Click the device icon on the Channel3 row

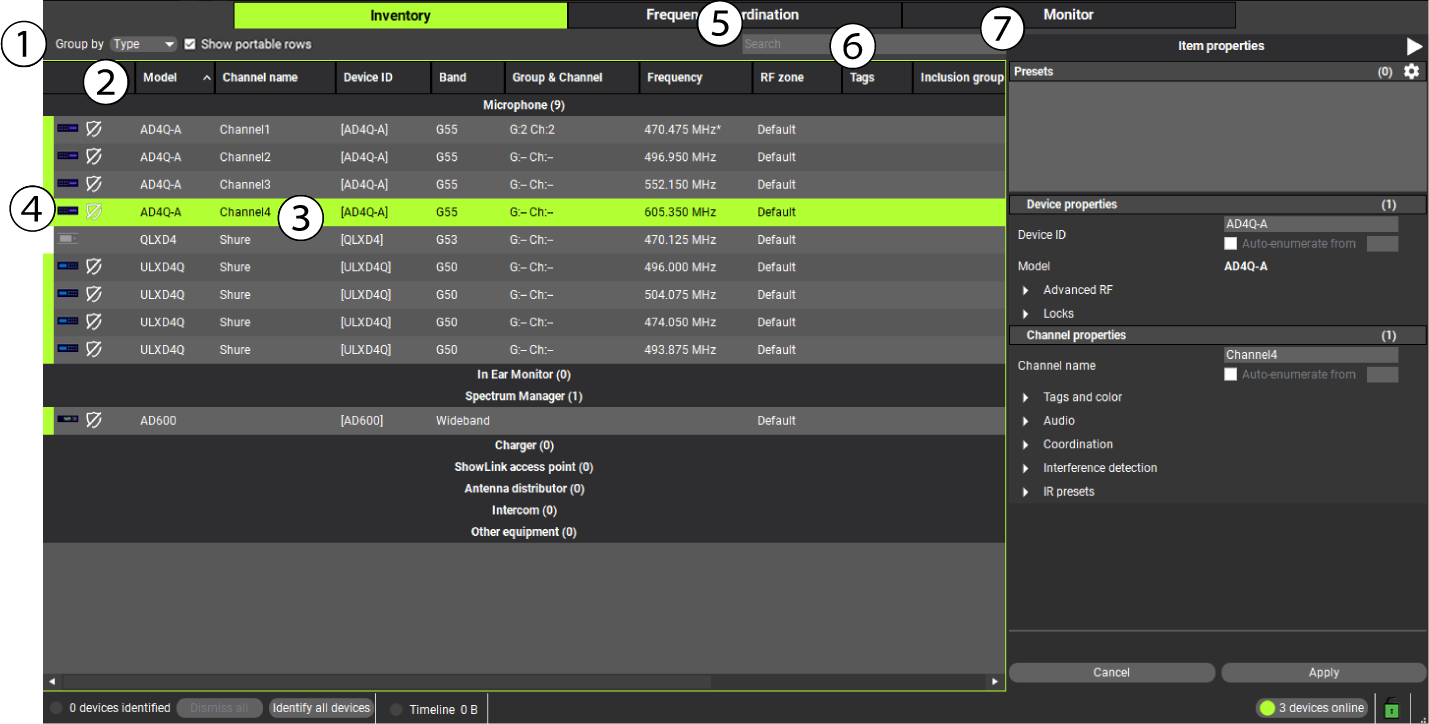(x=67, y=184)
